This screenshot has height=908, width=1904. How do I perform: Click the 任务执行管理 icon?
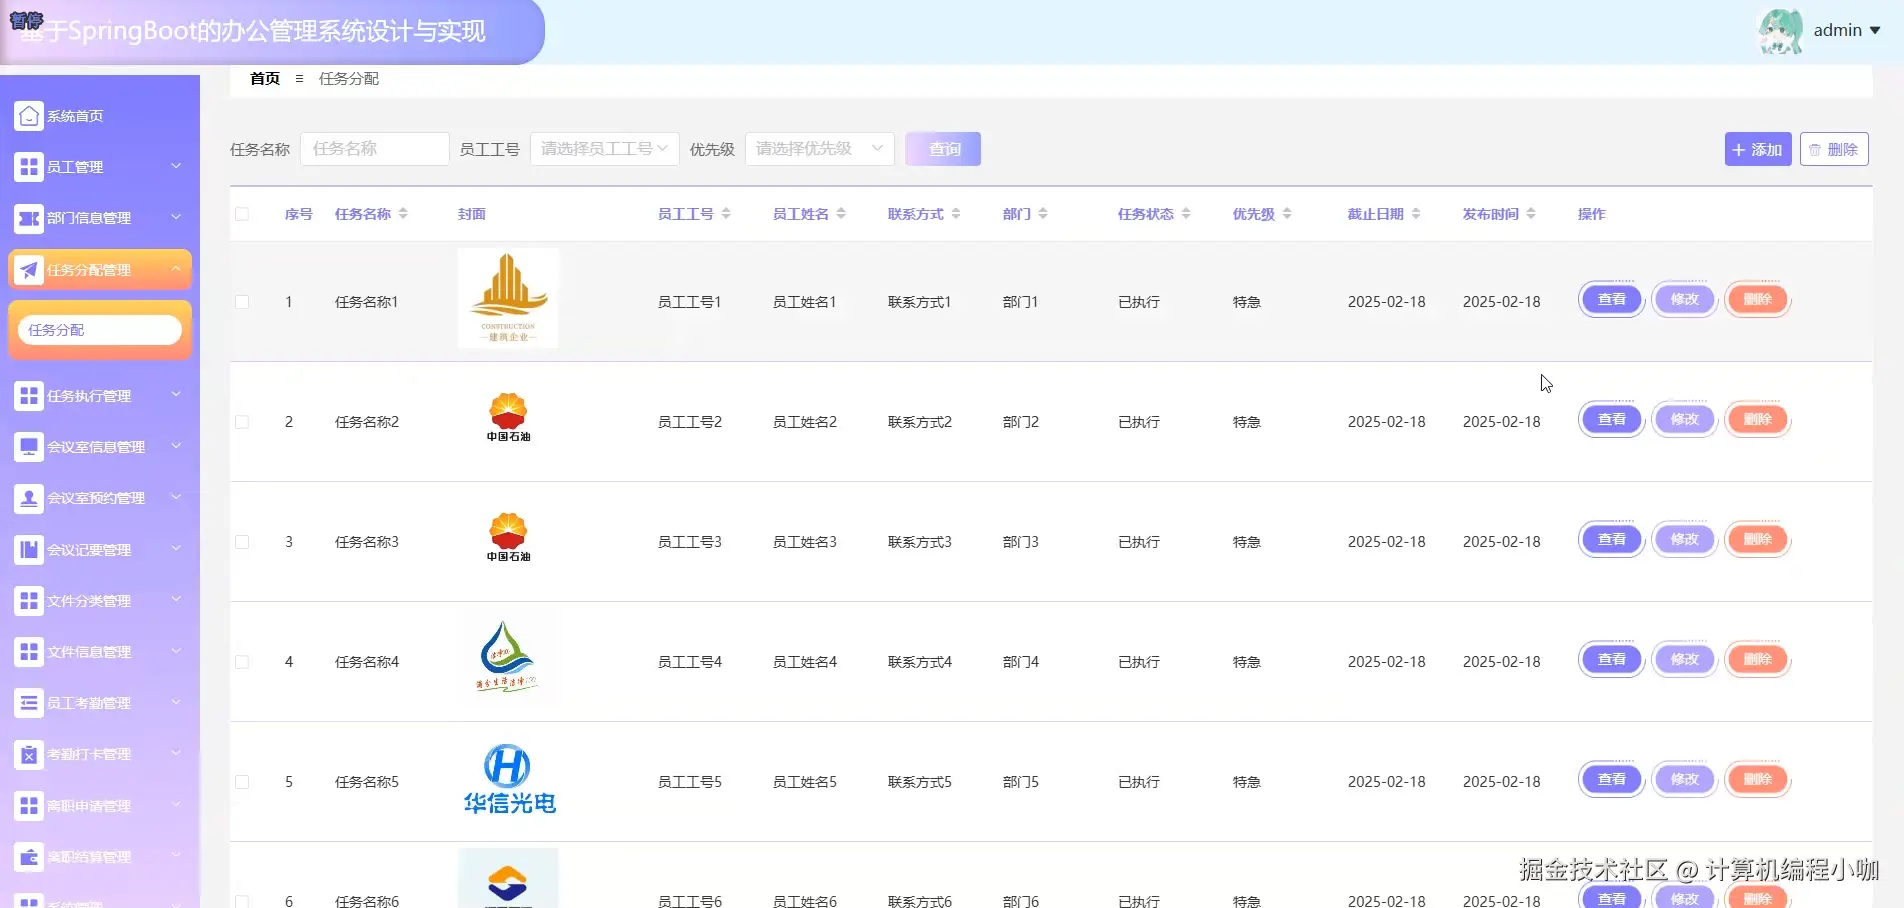point(29,396)
